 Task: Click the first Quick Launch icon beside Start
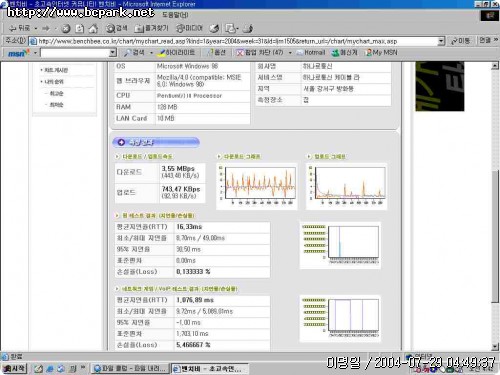pyautogui.click(x=38, y=369)
